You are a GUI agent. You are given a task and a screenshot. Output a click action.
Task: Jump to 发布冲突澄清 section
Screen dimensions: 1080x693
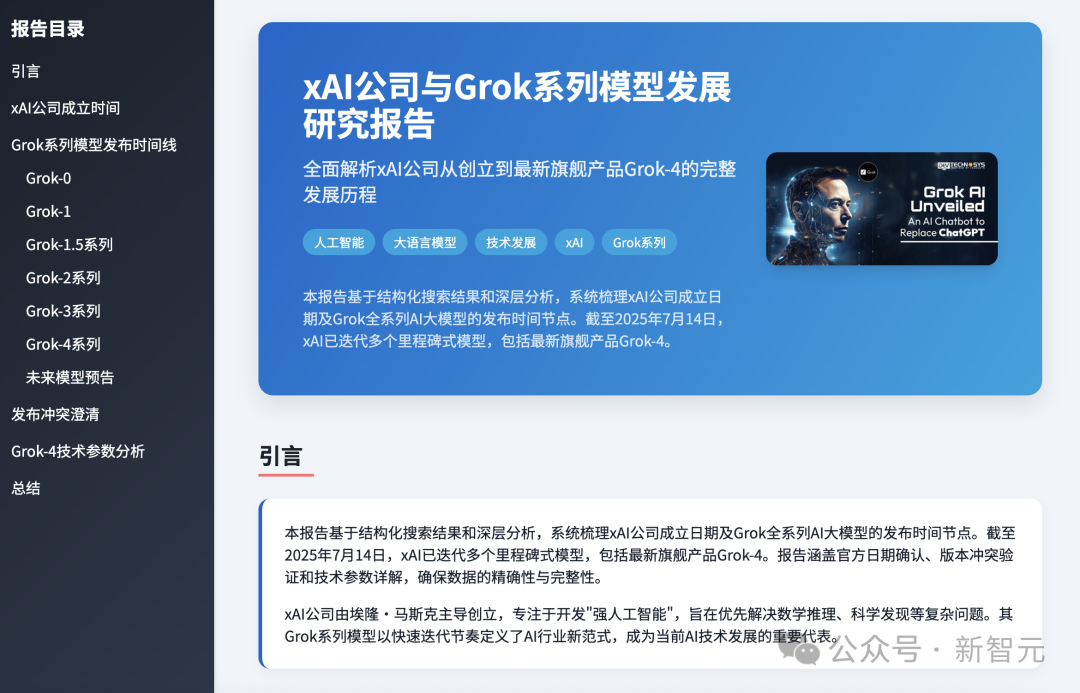[x=55, y=414]
